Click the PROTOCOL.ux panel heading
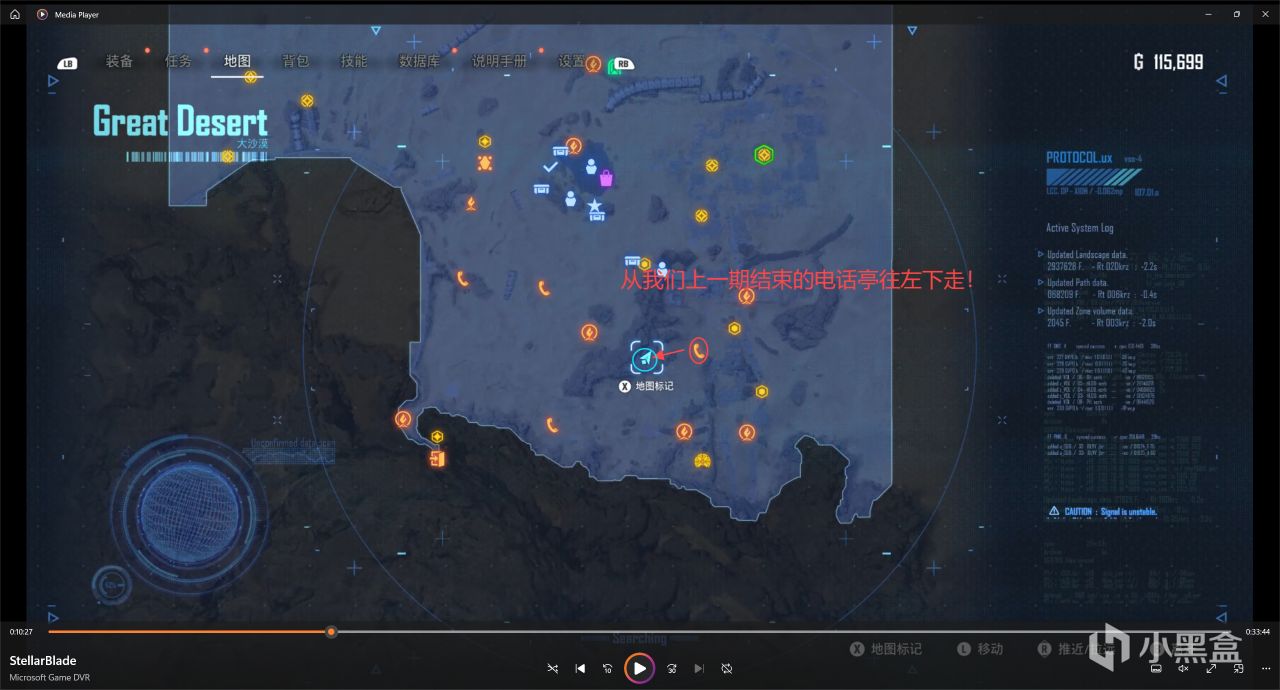Image resolution: width=1280 pixels, height=690 pixels. [x=1079, y=157]
